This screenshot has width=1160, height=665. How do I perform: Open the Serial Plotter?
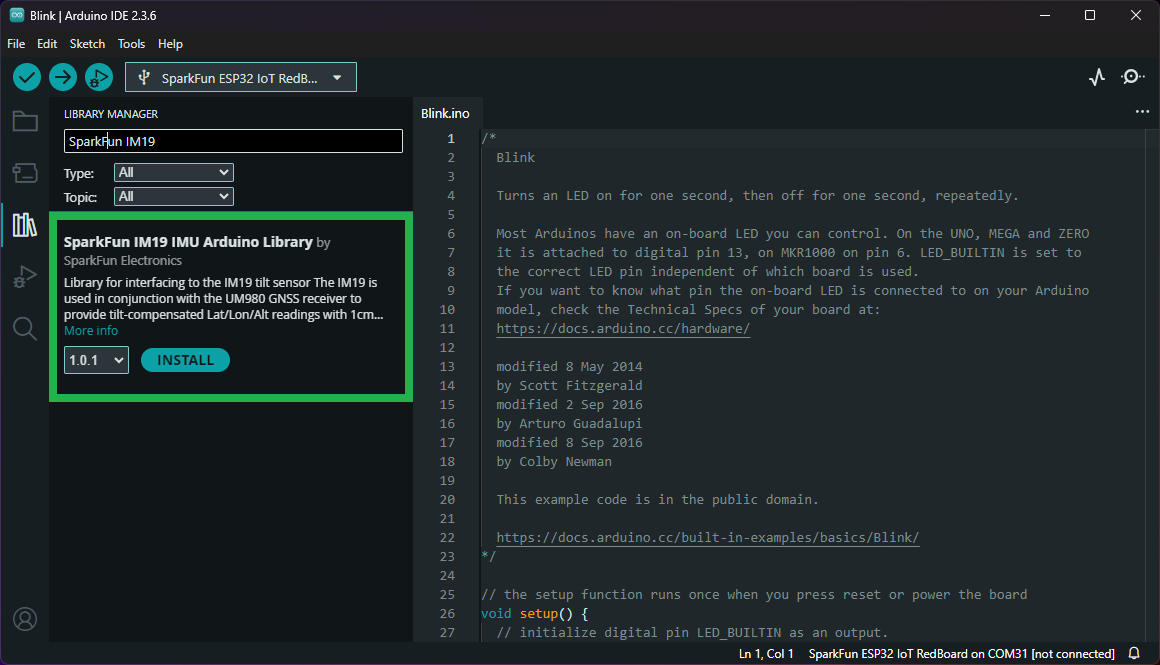click(1097, 76)
